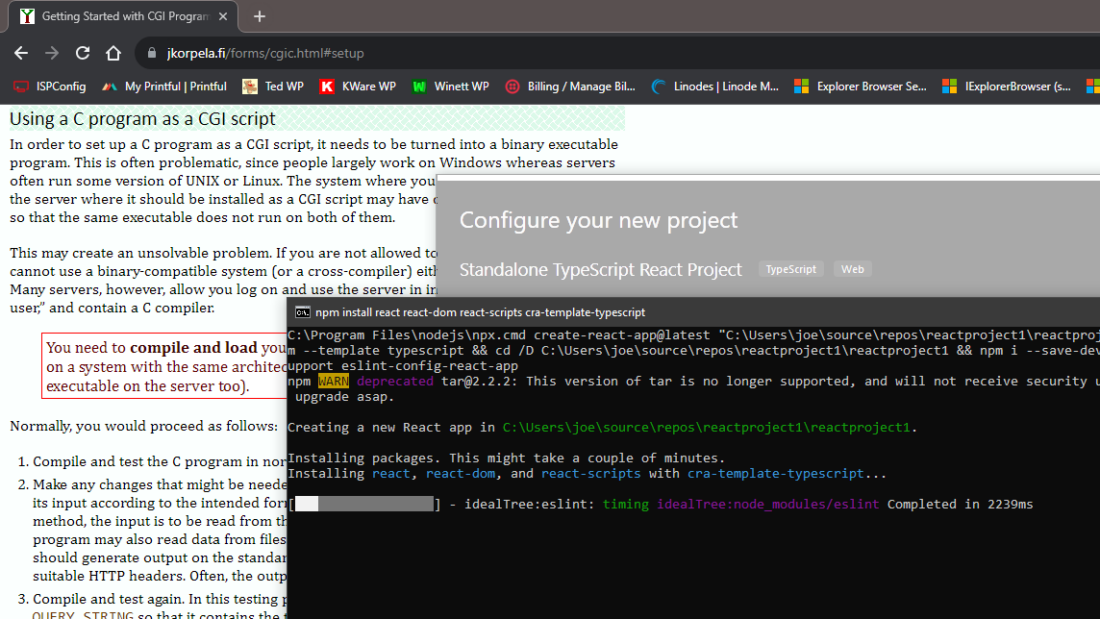Click the browser forward arrow

coord(52,53)
